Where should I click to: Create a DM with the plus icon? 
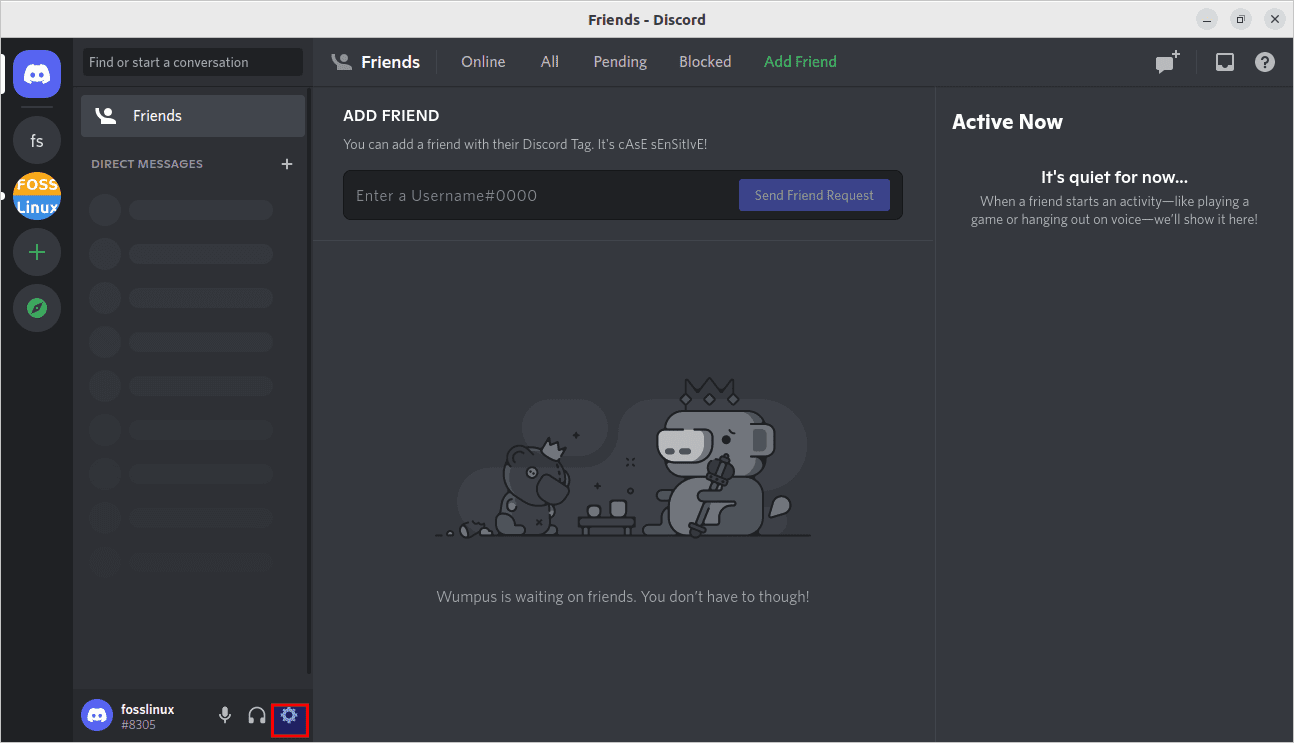[287, 164]
